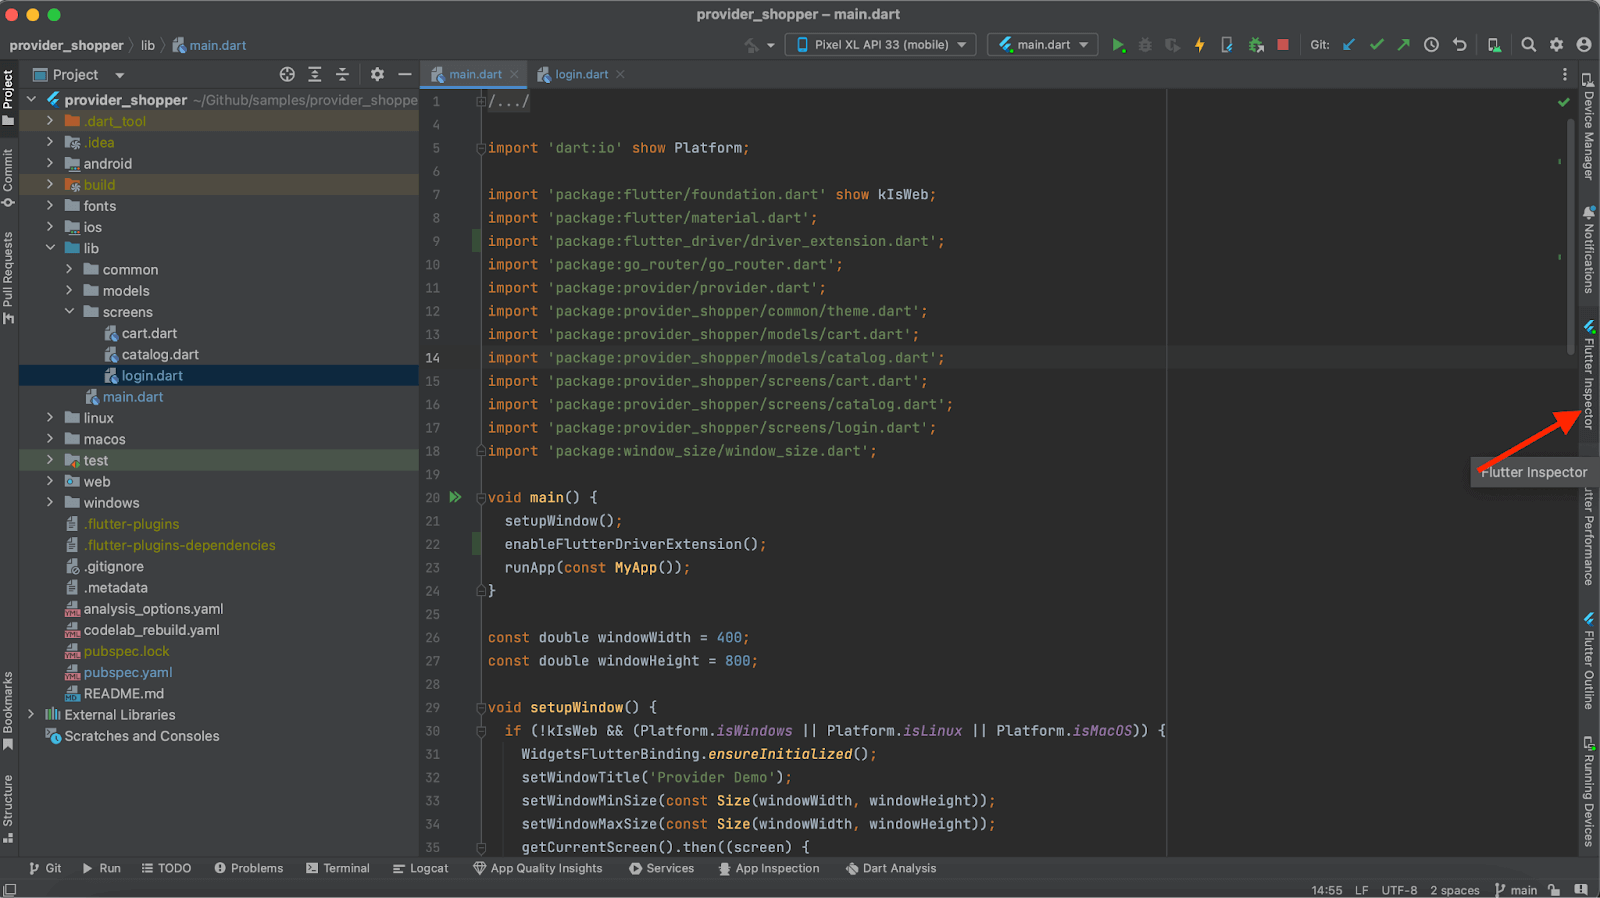
Task: Open Notifications side panel
Action: (x=1588, y=250)
